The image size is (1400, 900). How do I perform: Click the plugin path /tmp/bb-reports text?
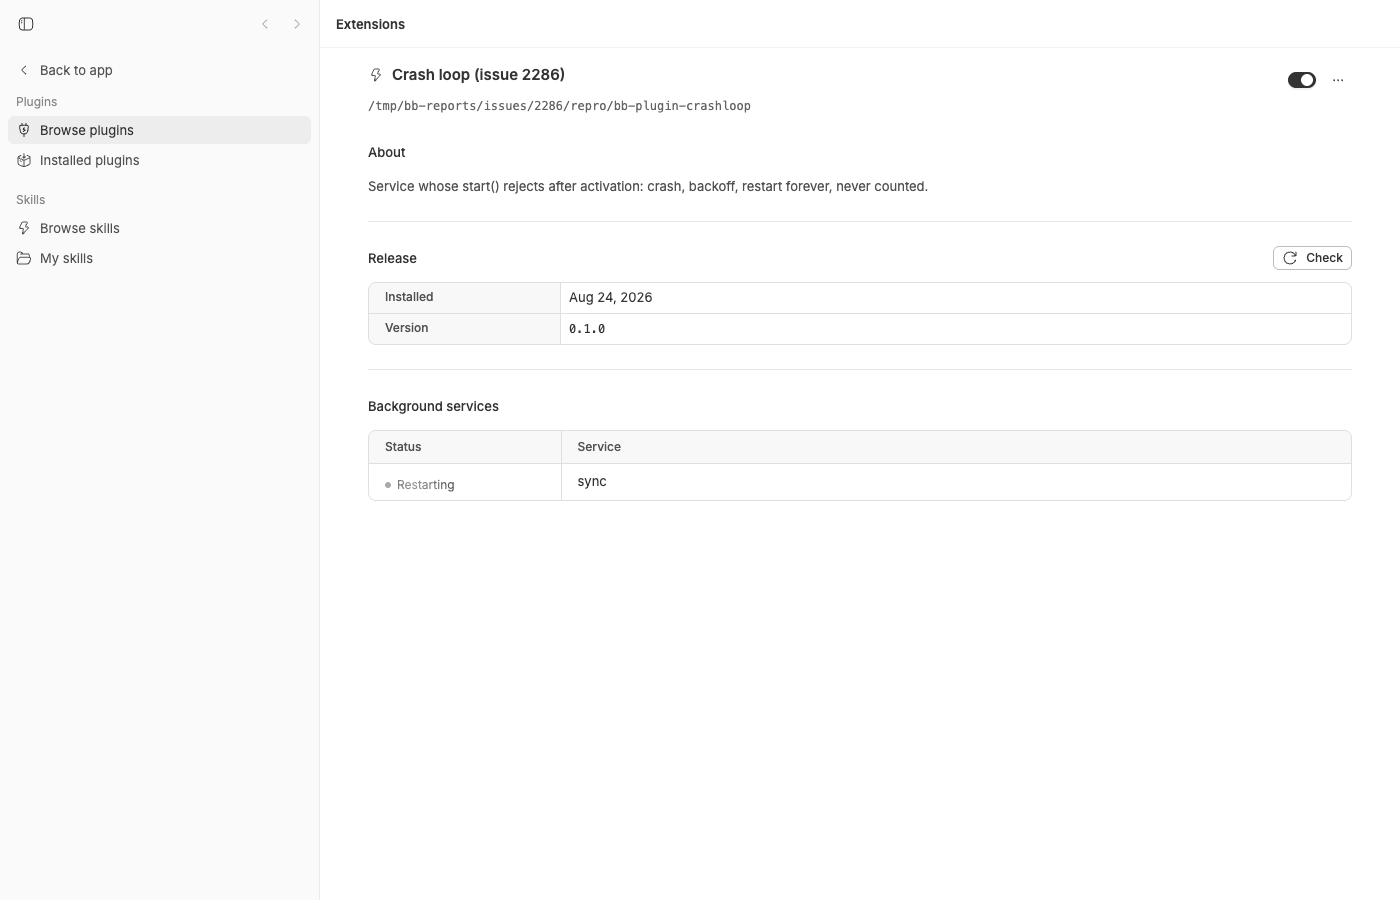559,106
